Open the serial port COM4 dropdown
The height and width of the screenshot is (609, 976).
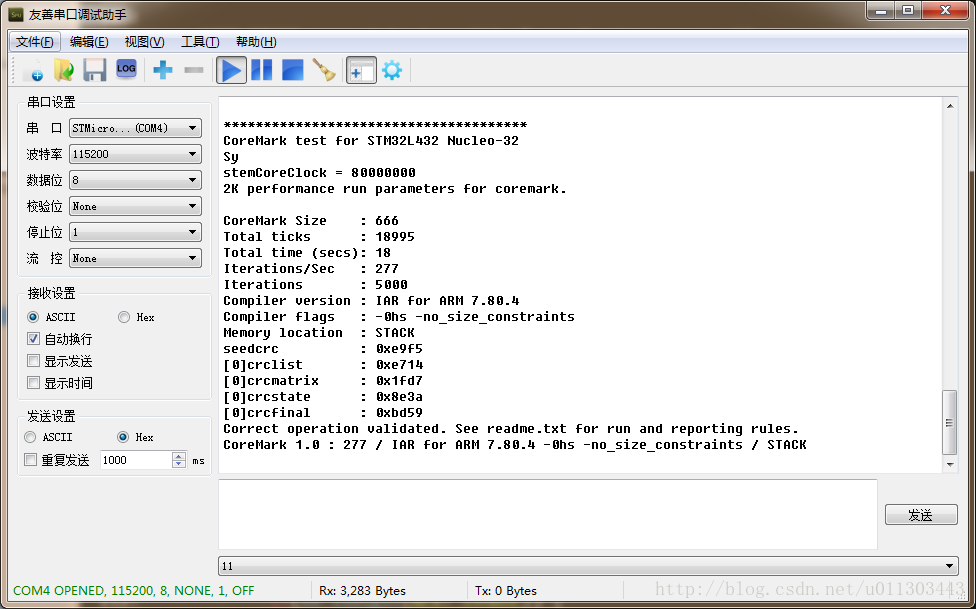pyautogui.click(x=135, y=128)
